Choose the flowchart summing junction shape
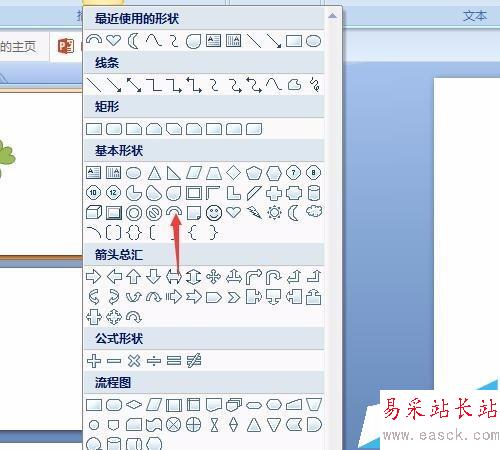The image size is (500, 450). click(174, 425)
